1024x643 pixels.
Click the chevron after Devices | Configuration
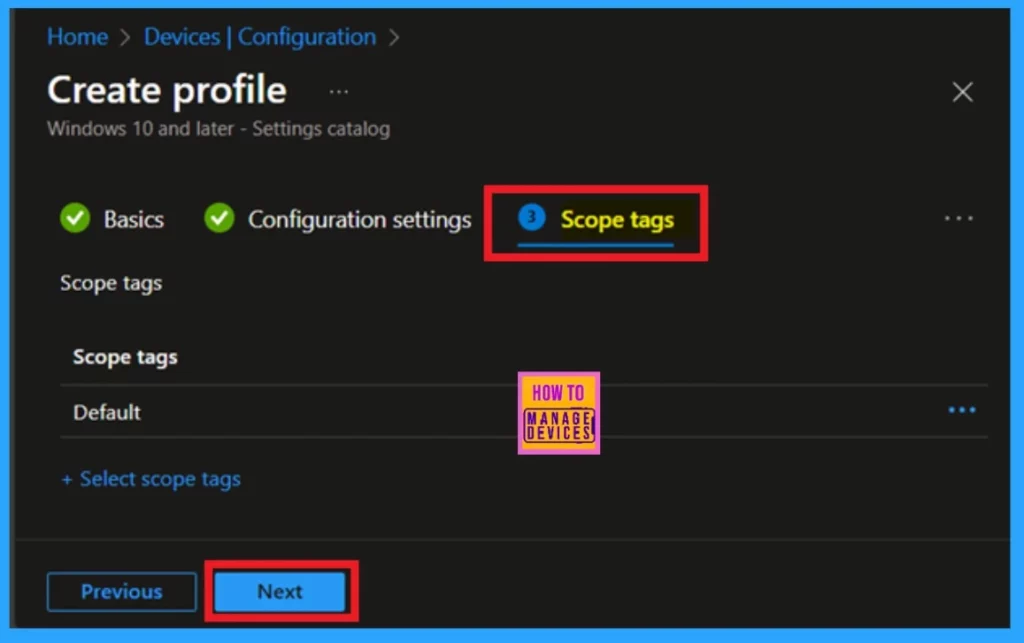pos(394,37)
